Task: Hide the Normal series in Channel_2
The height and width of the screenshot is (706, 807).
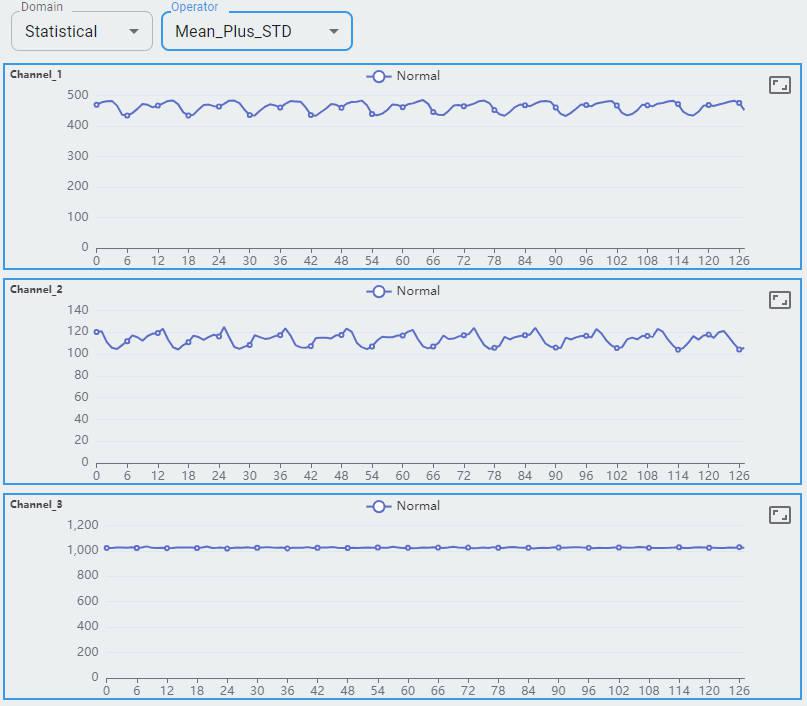Action: [403, 291]
